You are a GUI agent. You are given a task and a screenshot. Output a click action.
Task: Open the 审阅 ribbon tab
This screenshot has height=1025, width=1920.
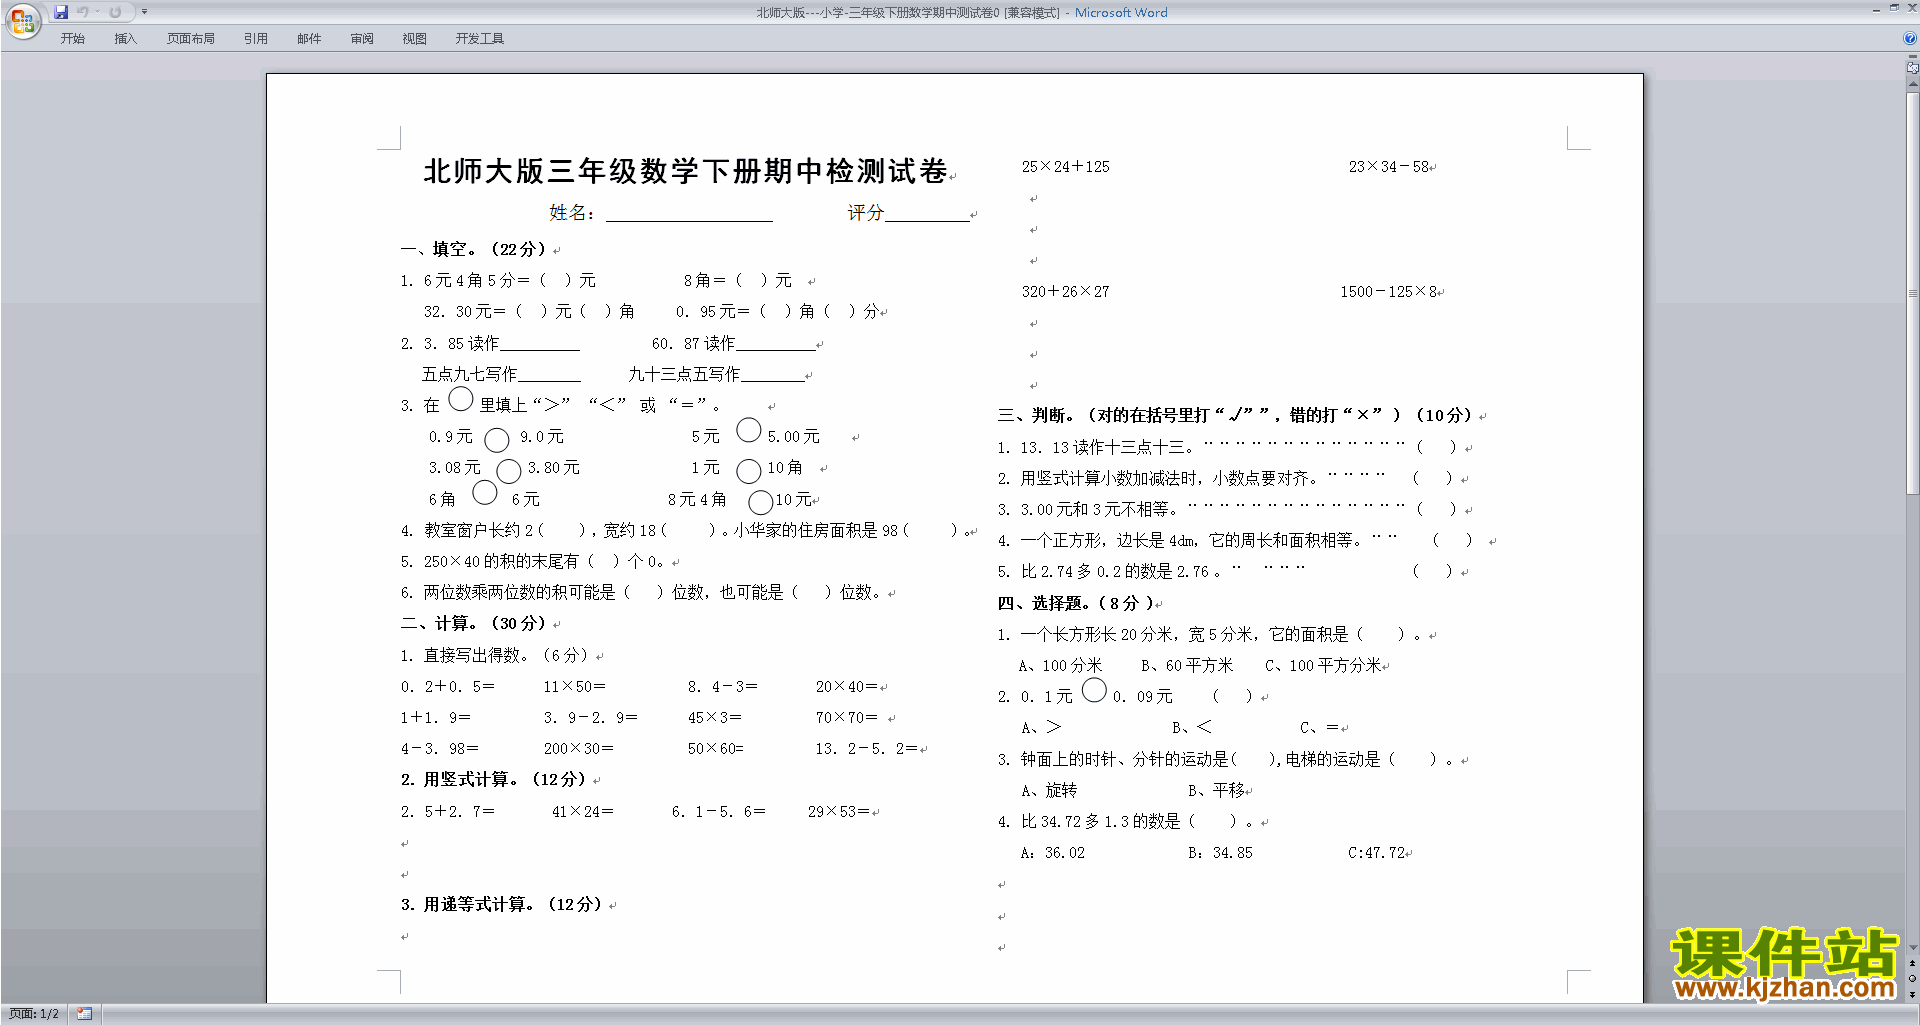[362, 39]
